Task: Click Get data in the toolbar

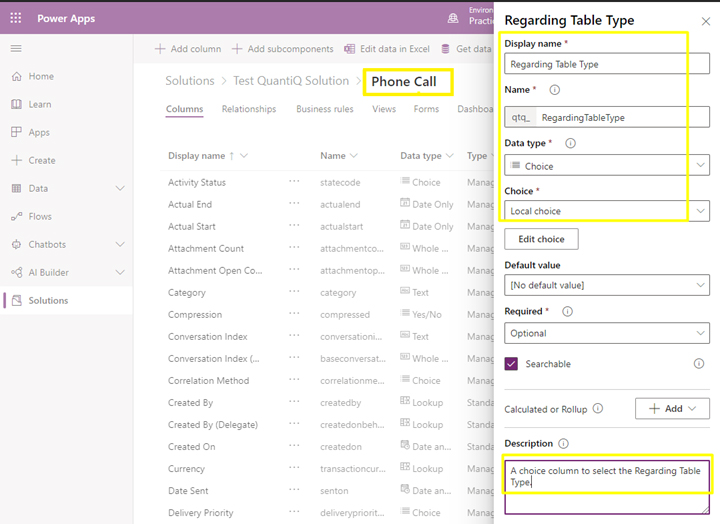Action: (467, 49)
